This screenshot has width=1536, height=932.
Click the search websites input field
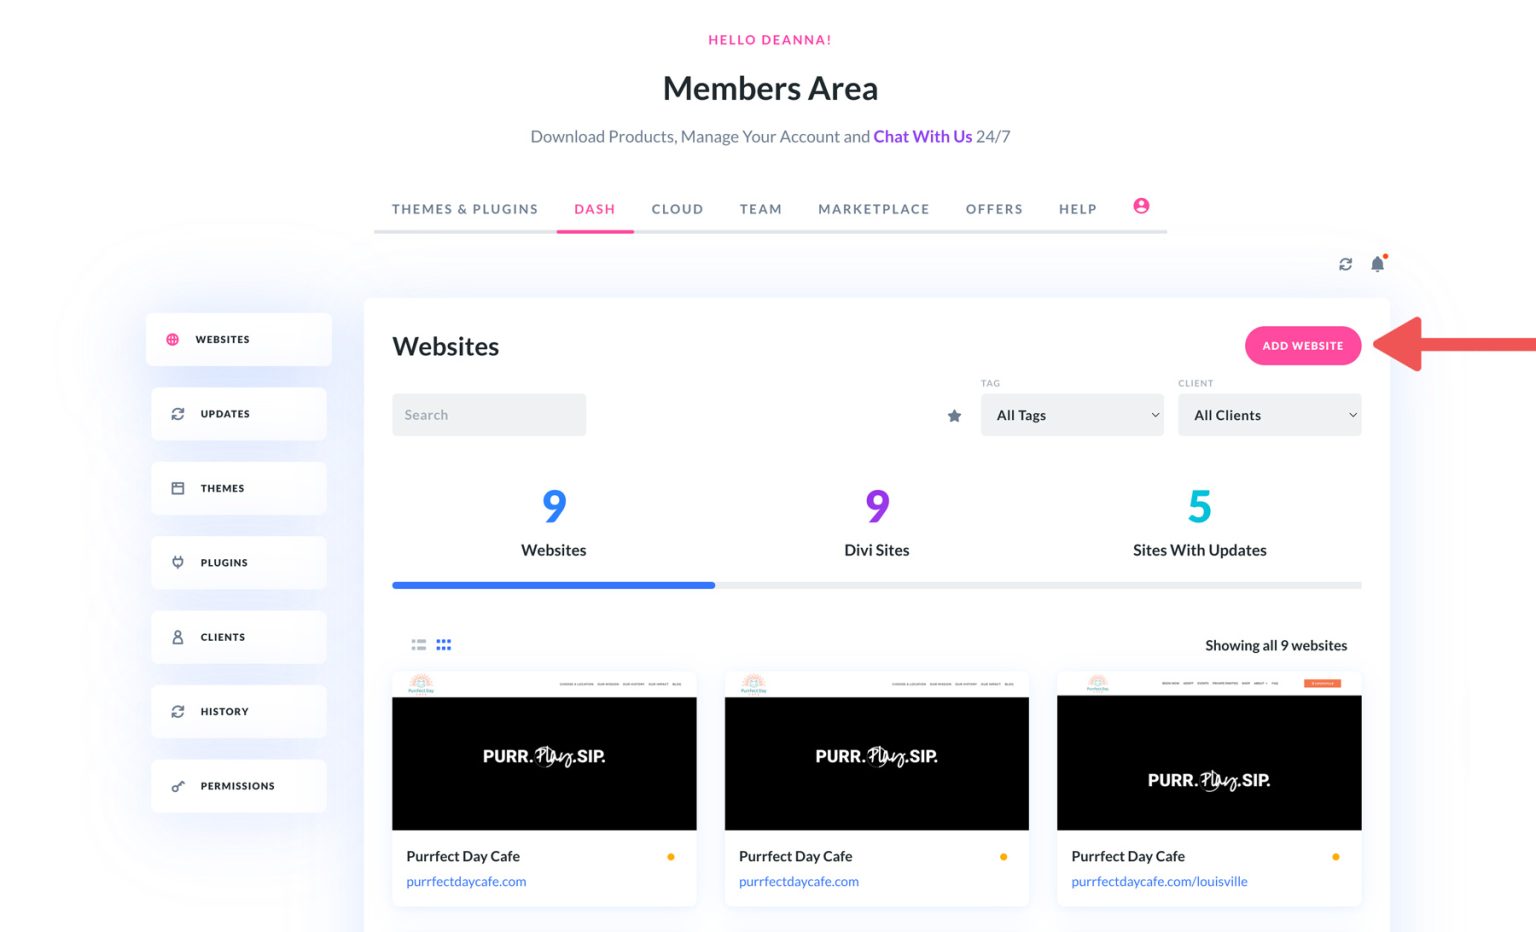click(x=489, y=414)
